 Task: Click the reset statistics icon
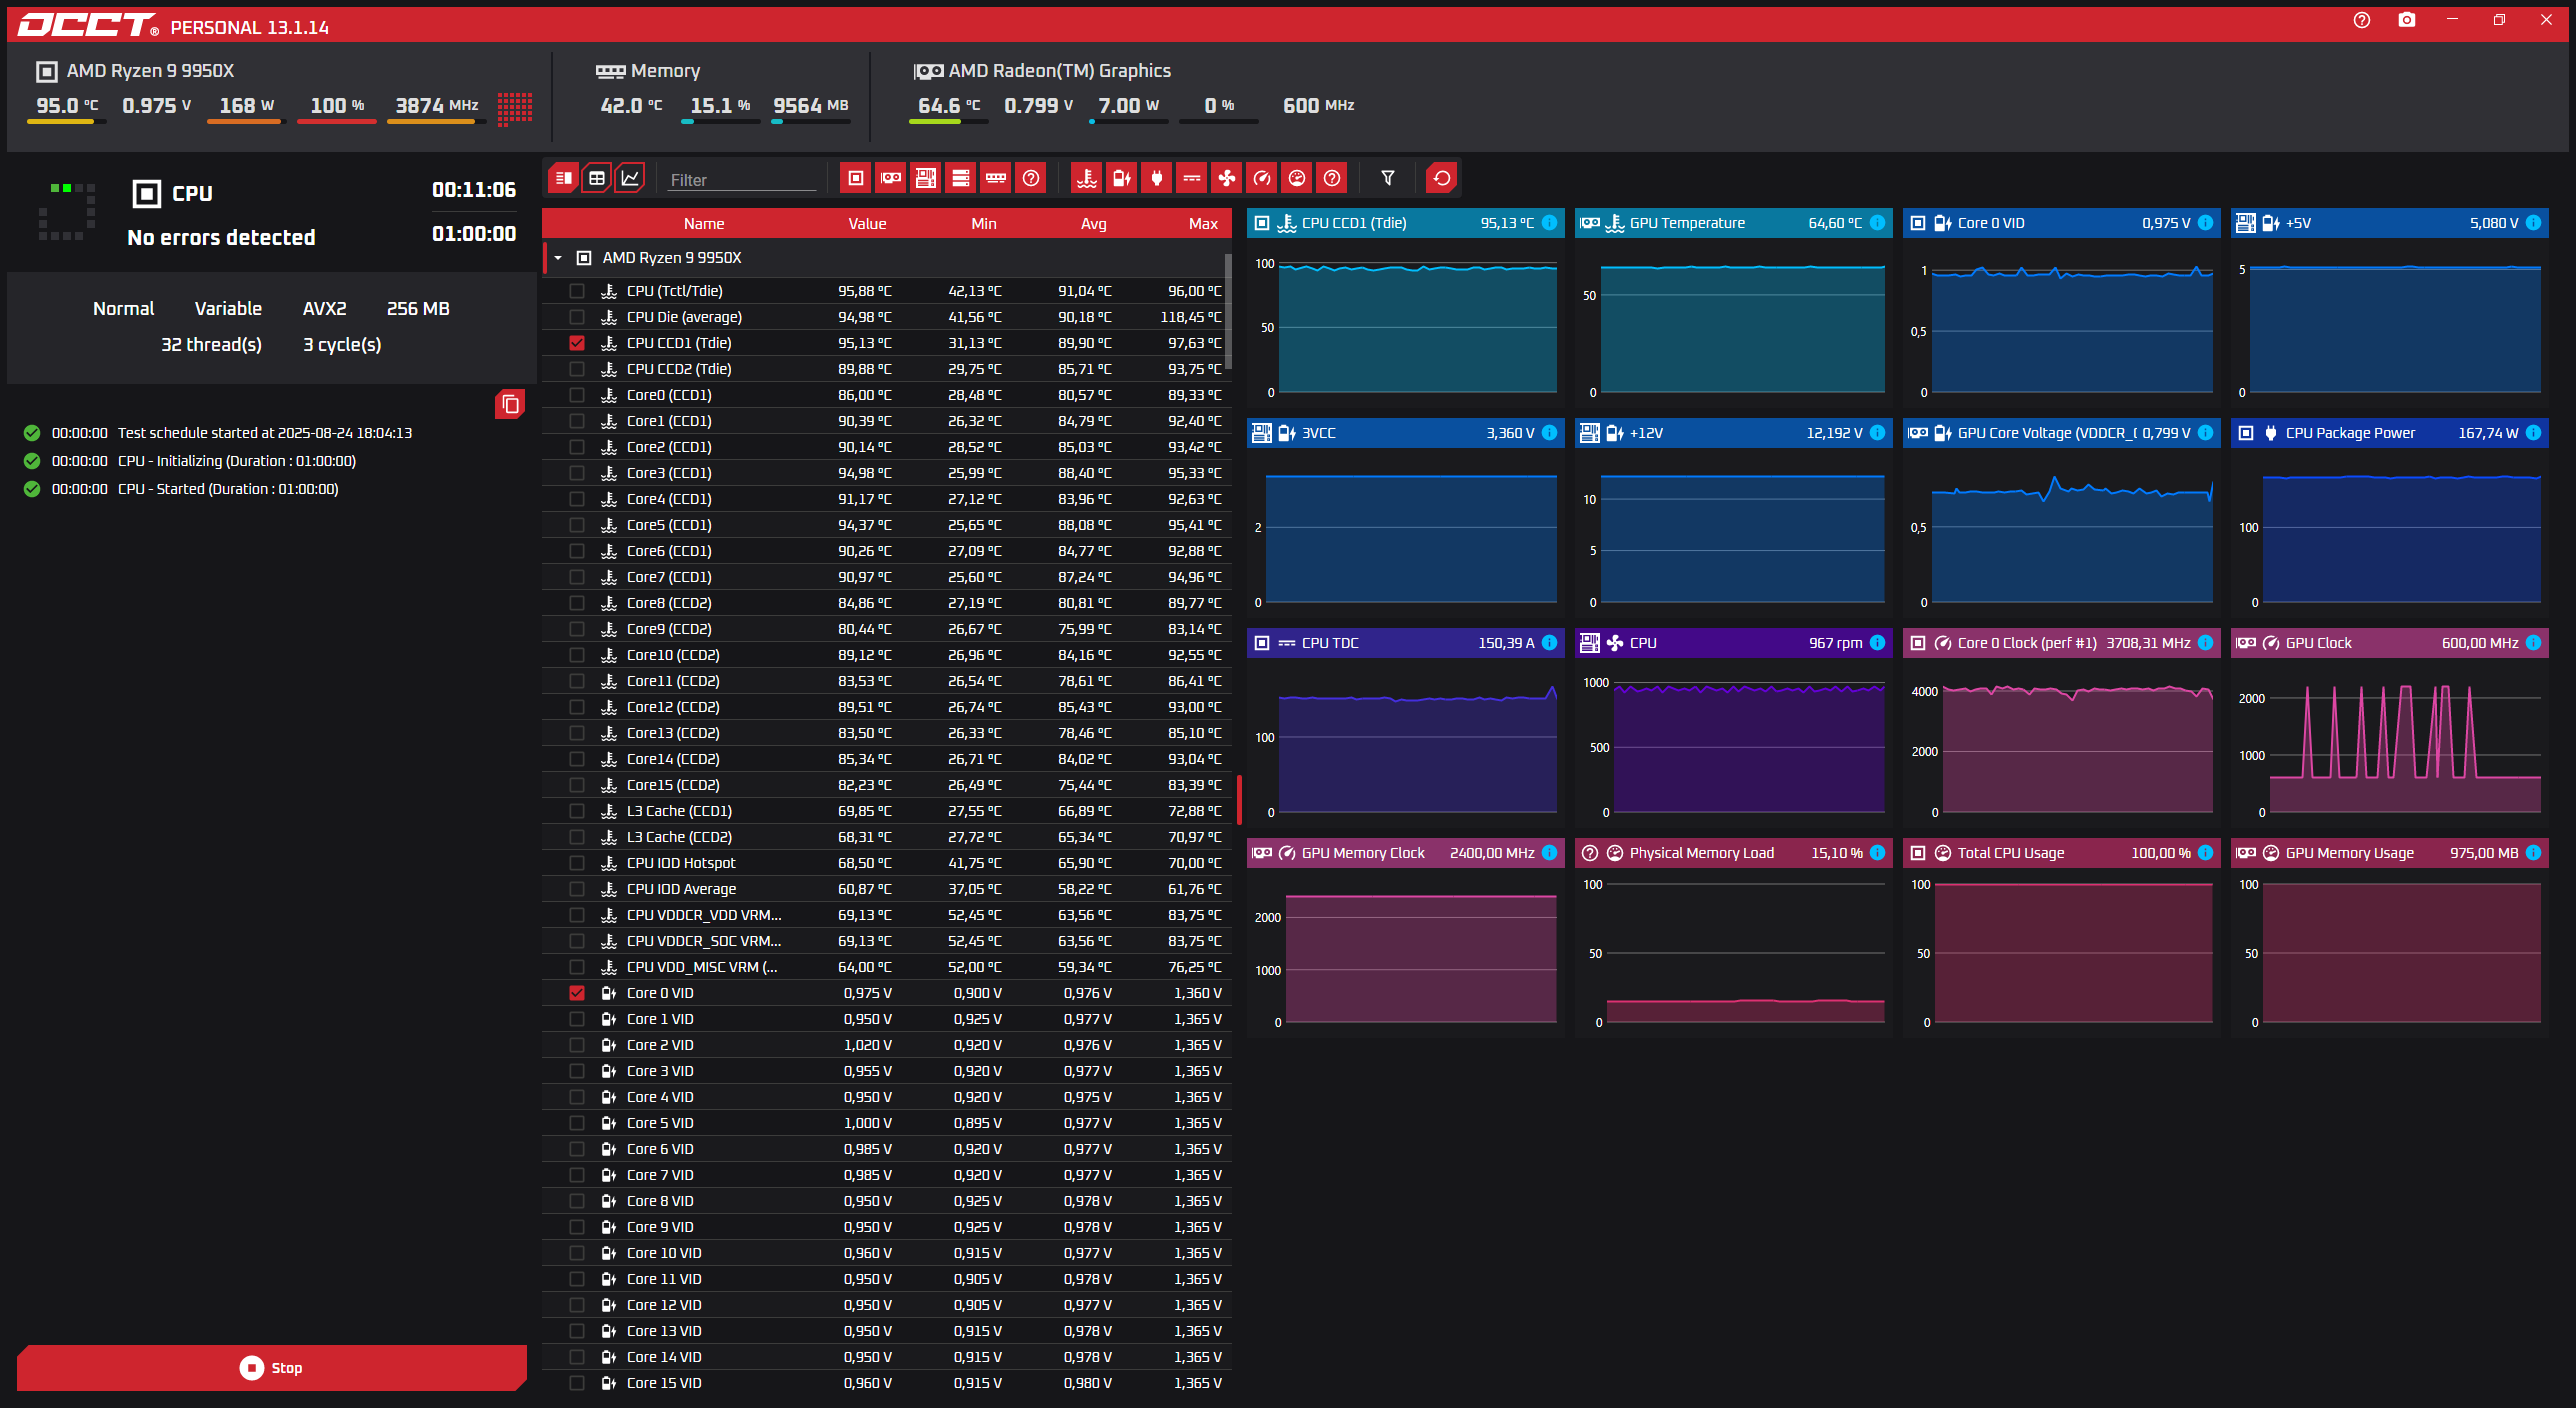click(1441, 178)
